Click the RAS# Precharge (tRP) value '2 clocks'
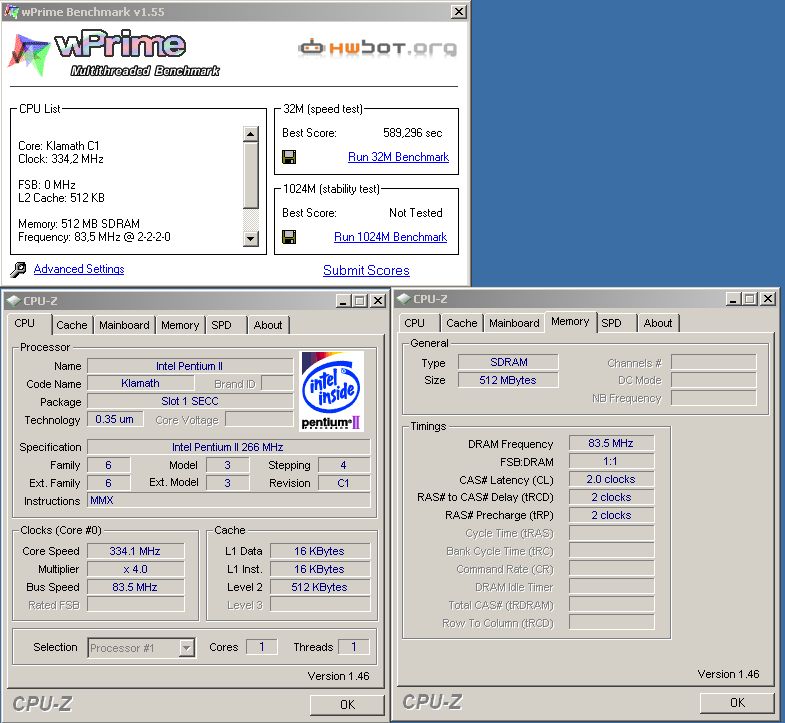This screenshot has height=723, width=785. [611, 515]
